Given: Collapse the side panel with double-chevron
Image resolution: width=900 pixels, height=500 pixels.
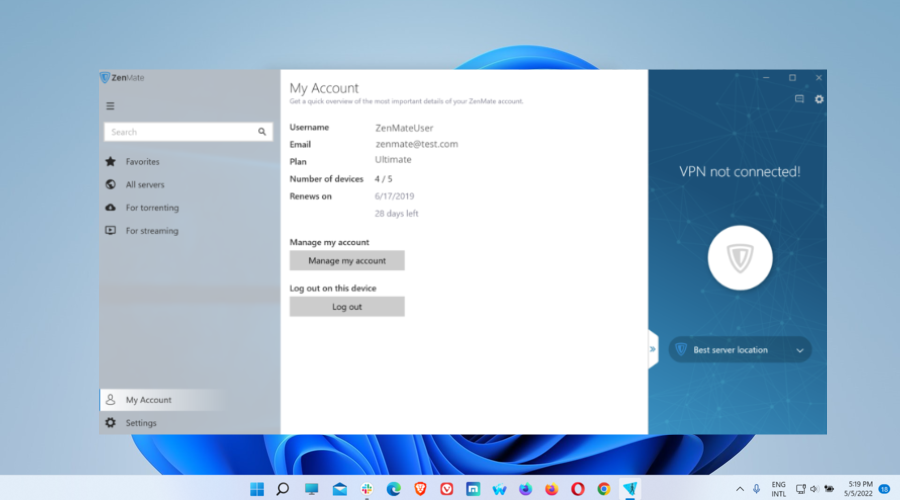Looking at the screenshot, I should [653, 349].
